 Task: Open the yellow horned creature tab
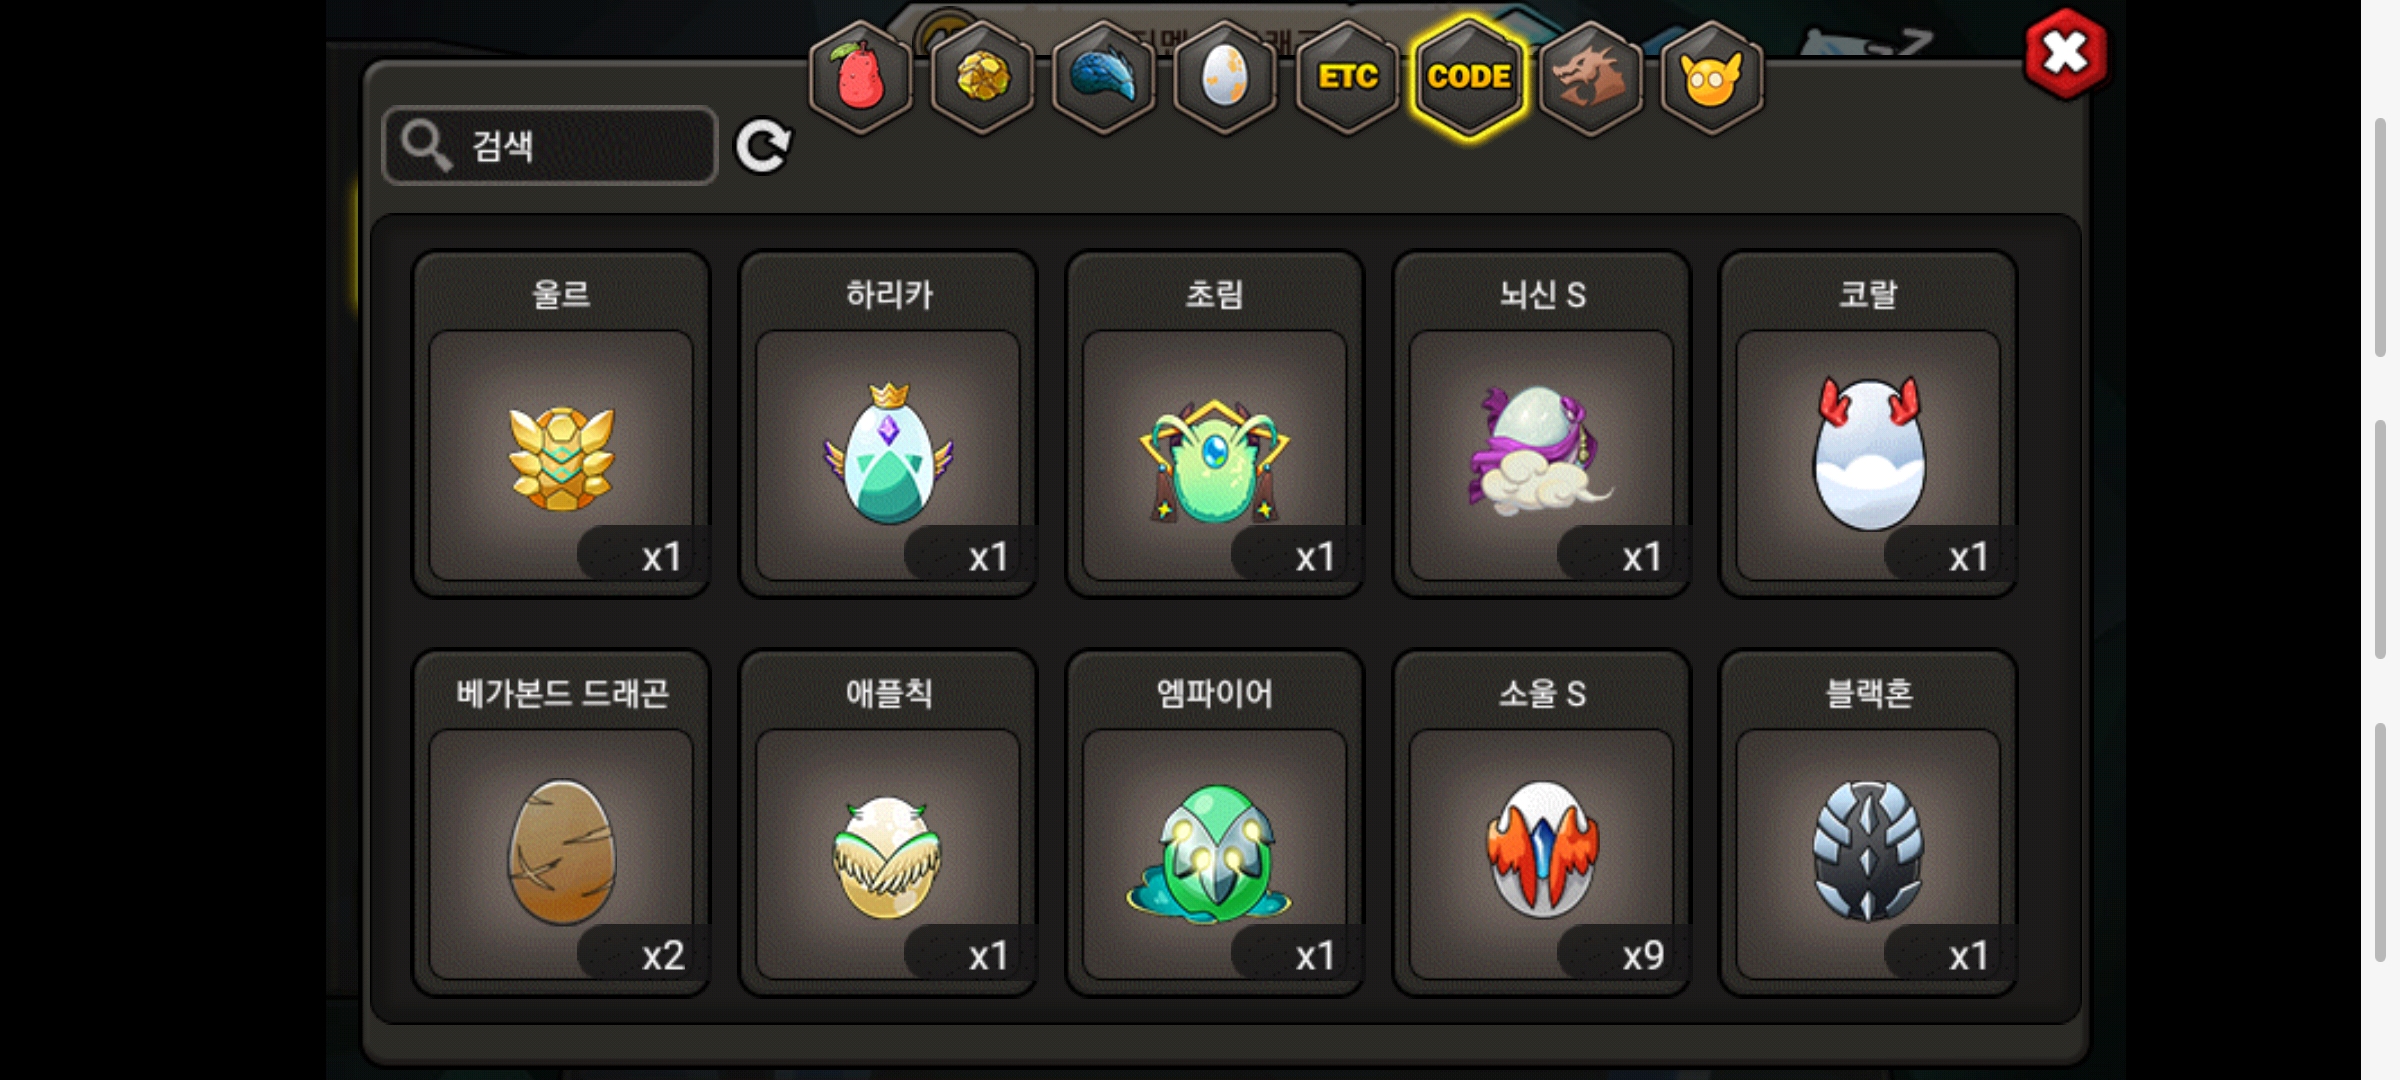coord(1712,77)
